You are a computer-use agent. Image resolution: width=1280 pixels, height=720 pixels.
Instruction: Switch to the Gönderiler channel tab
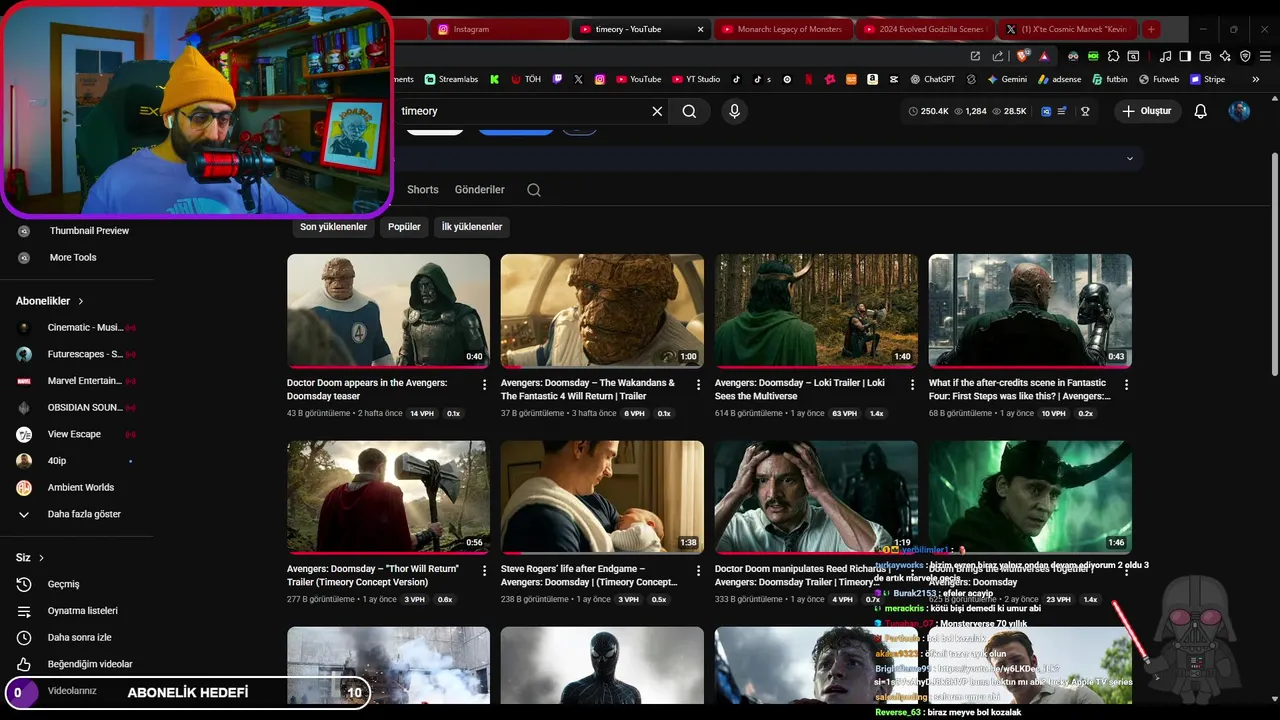pyautogui.click(x=480, y=190)
